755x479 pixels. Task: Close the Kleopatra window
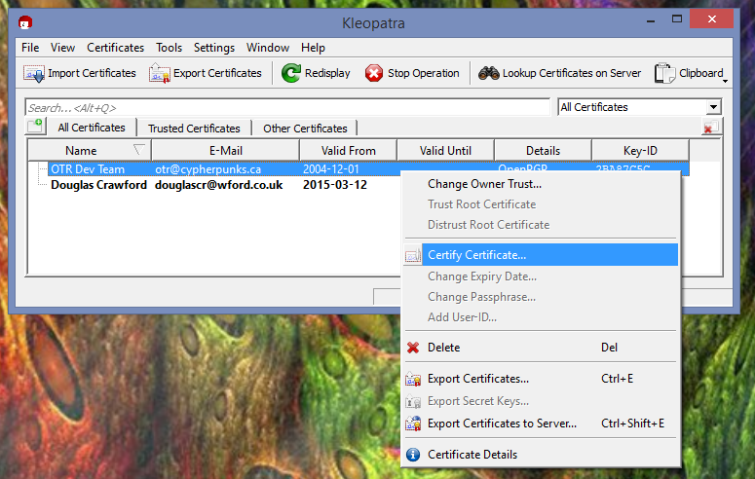point(712,19)
